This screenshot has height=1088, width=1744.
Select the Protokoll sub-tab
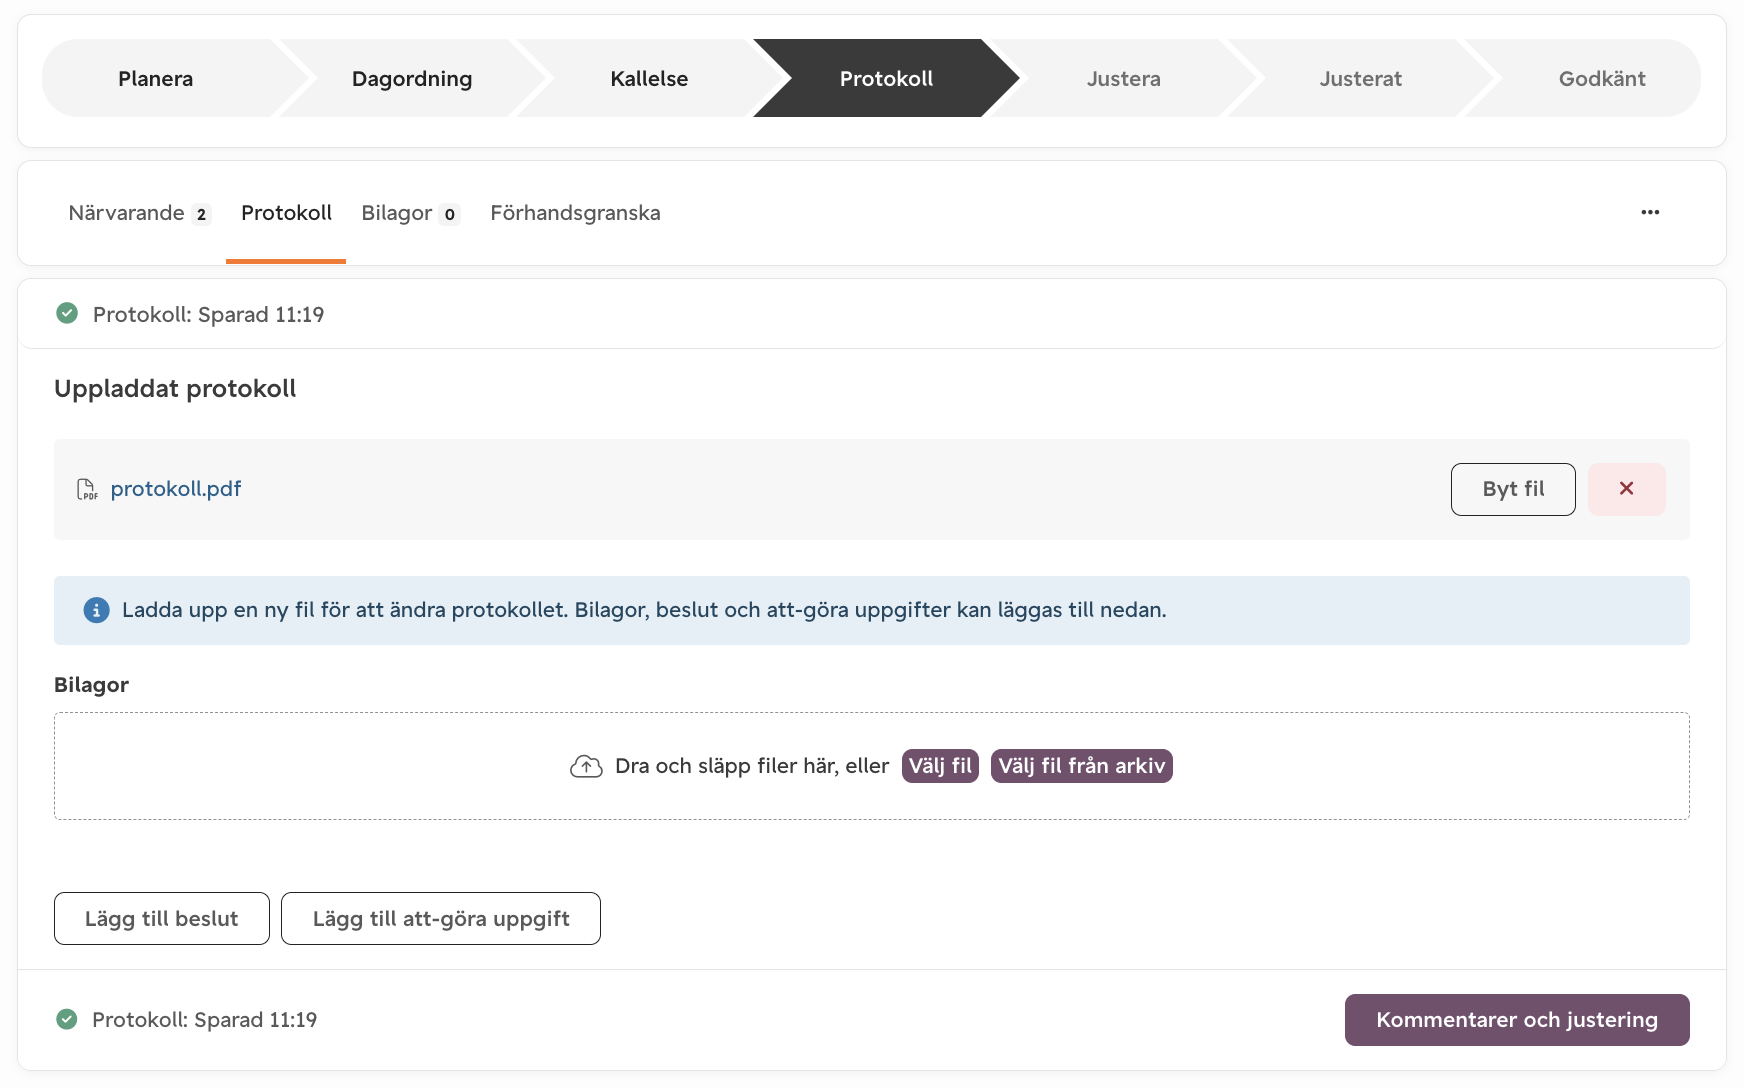pos(286,213)
